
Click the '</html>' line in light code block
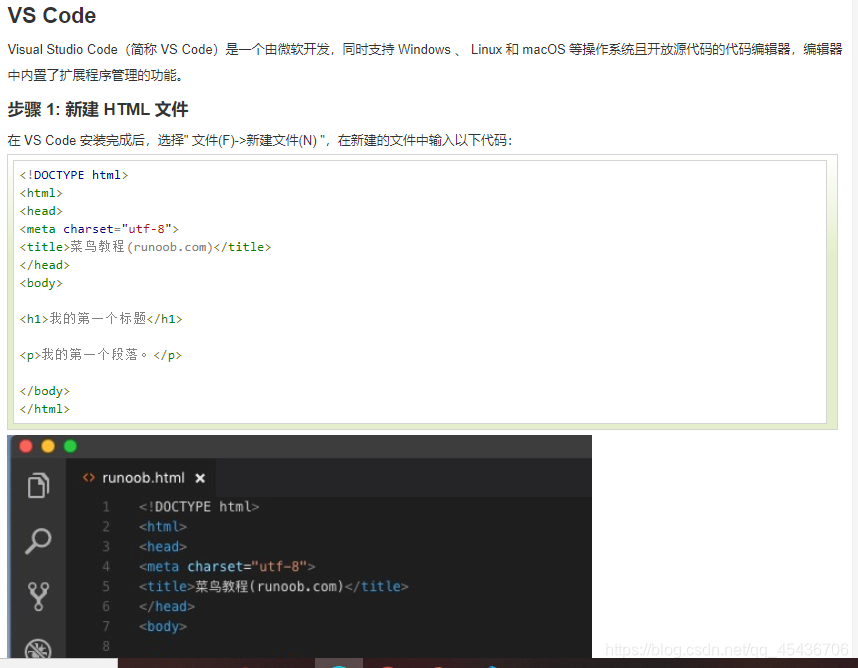pyautogui.click(x=45, y=409)
